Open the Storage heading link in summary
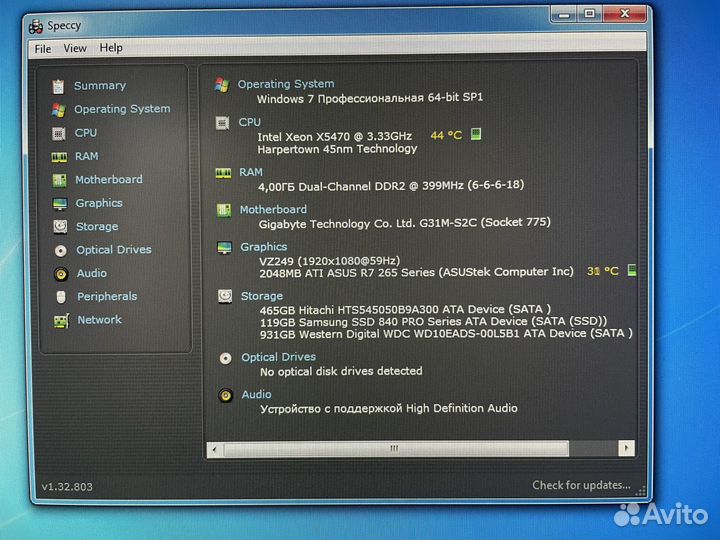The image size is (720, 540). [x=262, y=296]
